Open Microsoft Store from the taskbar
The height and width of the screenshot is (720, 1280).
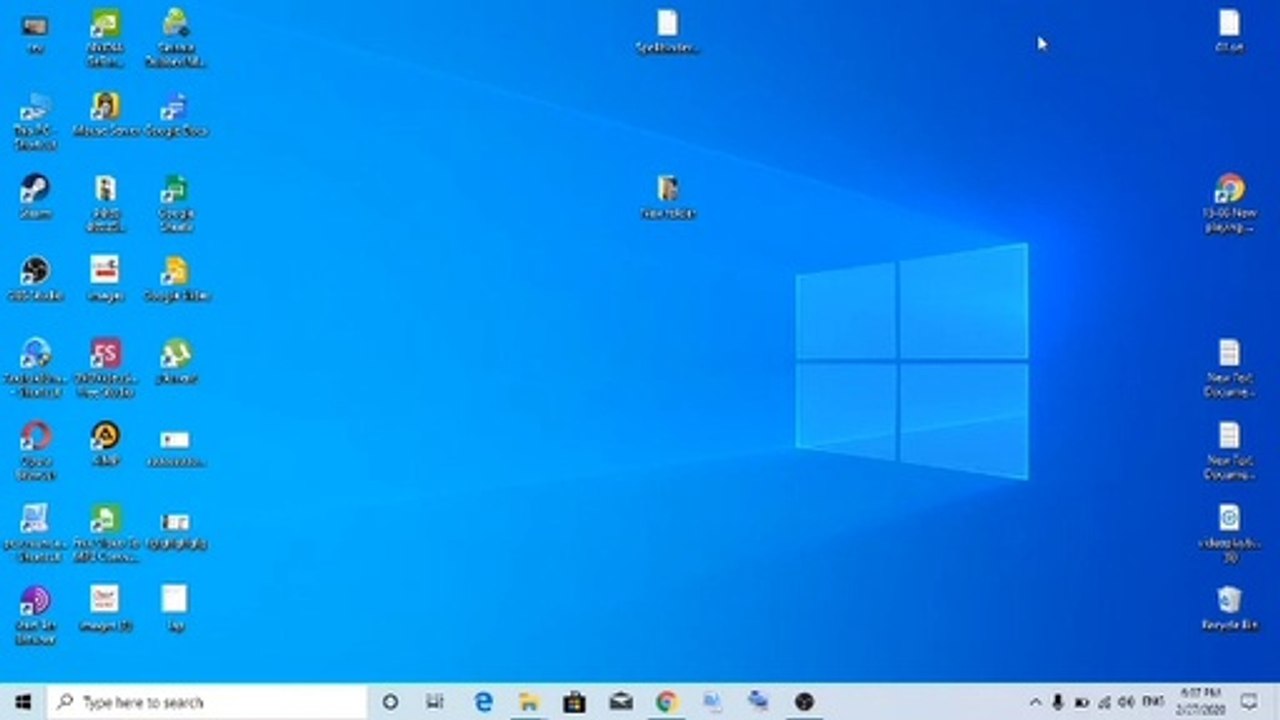(574, 702)
